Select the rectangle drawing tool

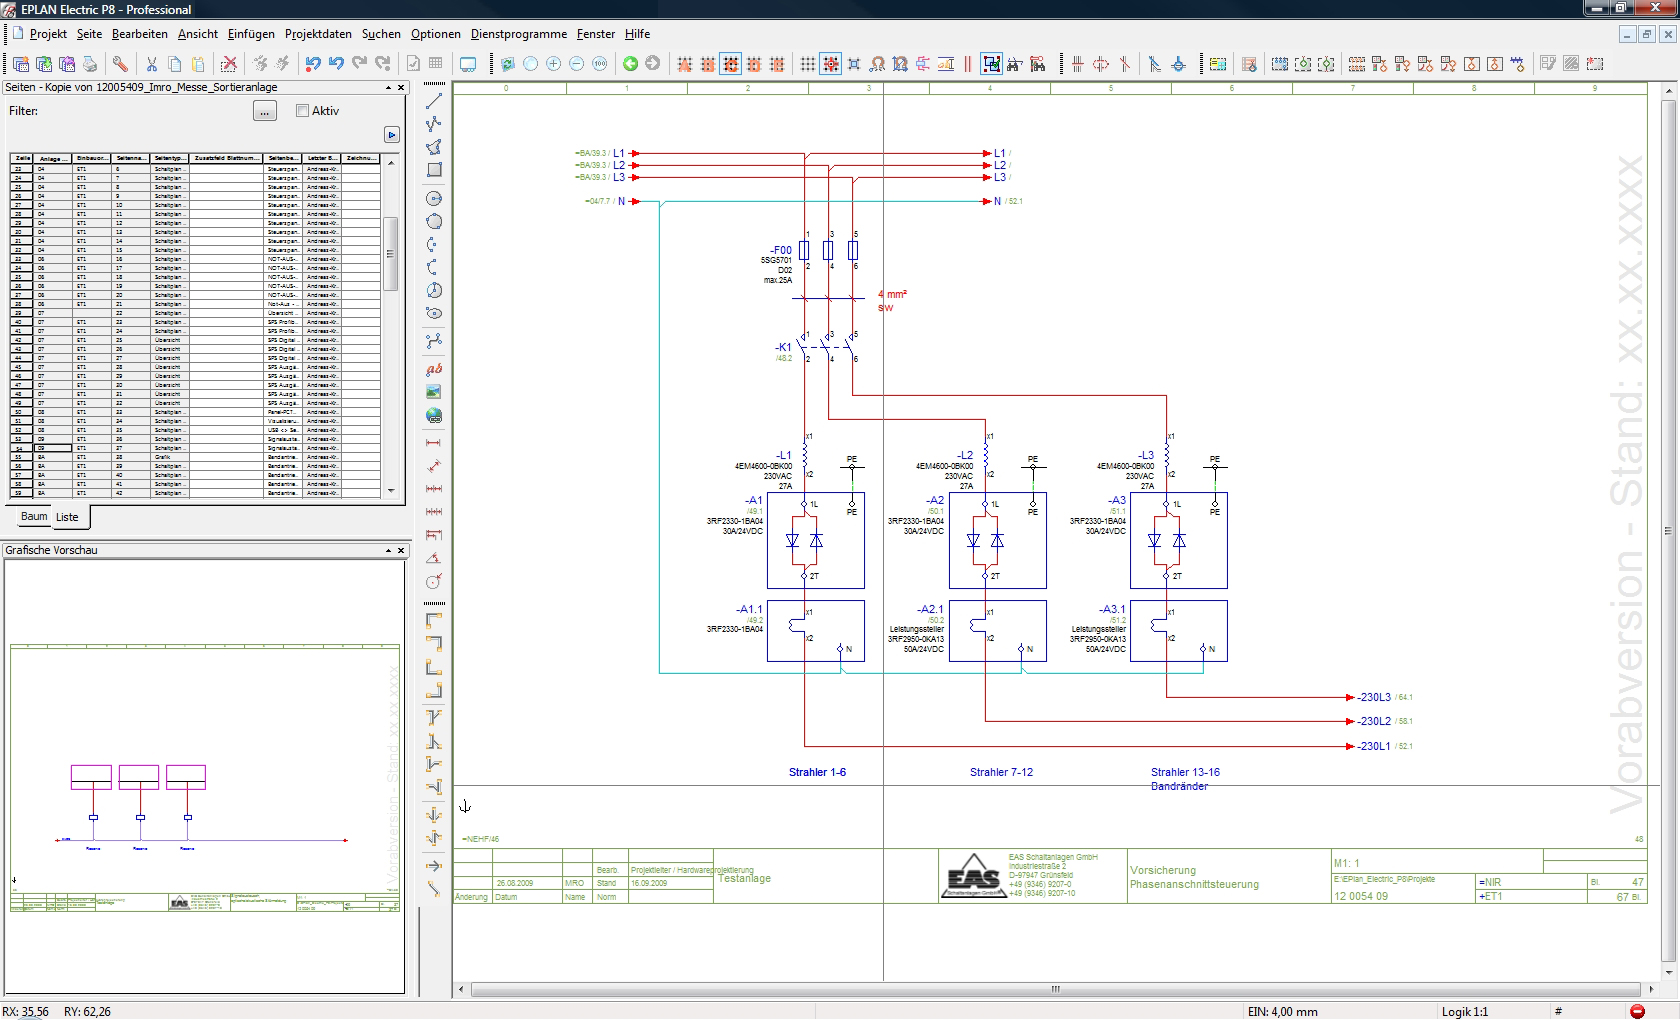pos(434,170)
